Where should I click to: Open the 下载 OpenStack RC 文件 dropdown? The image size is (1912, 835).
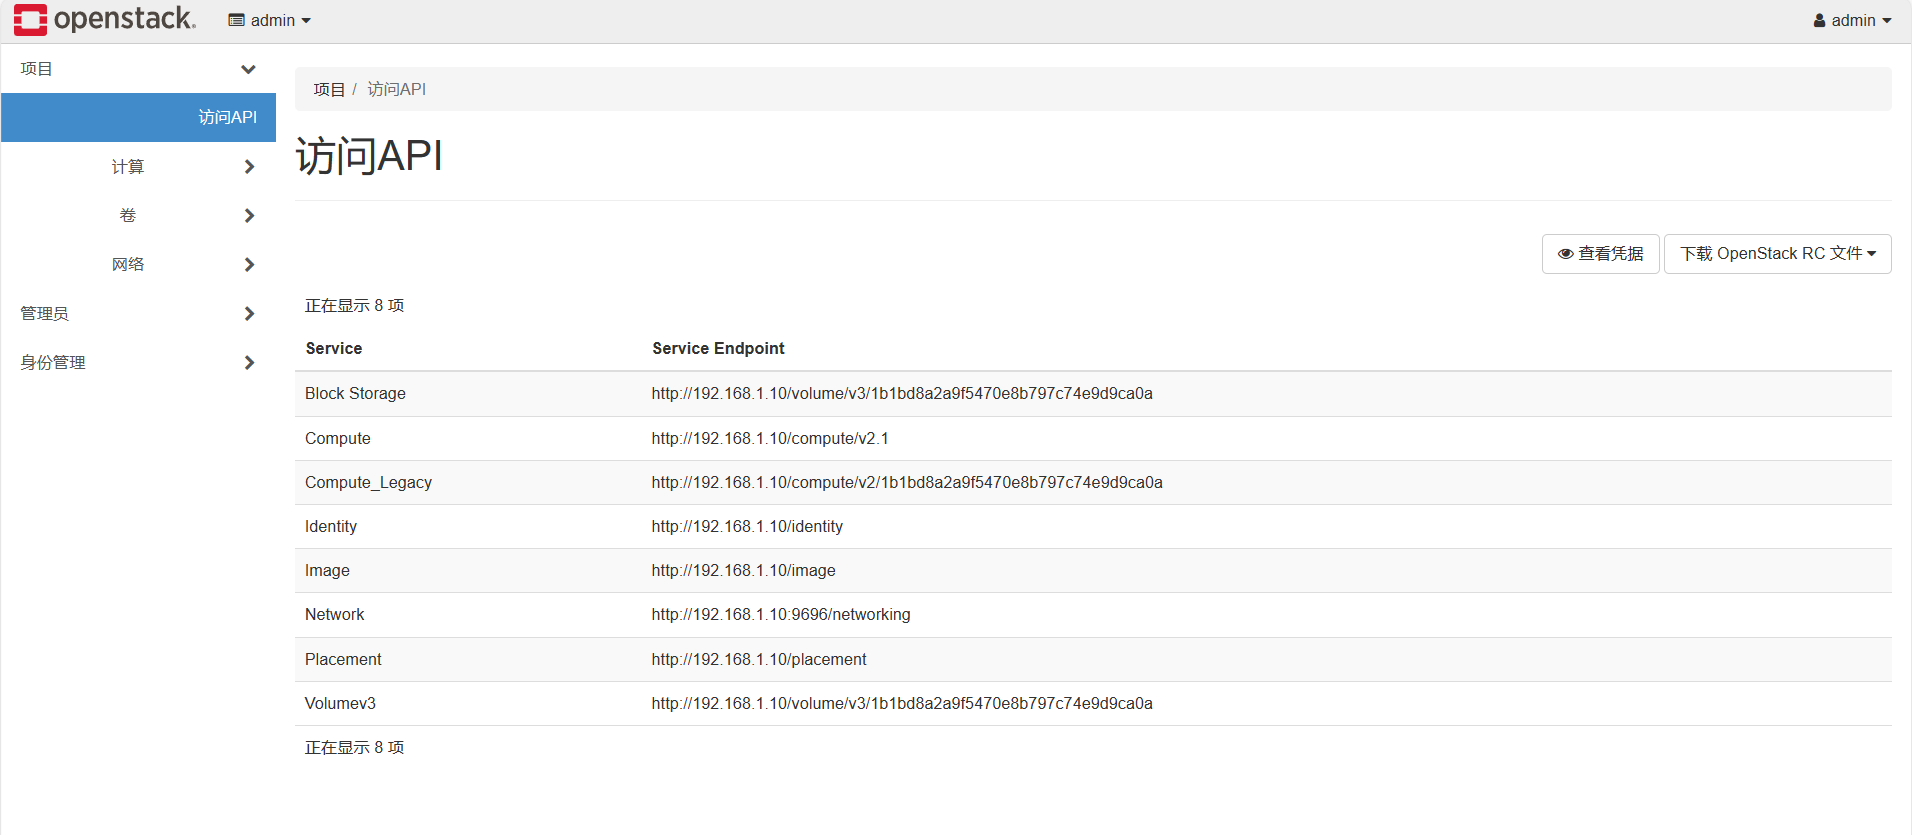point(1777,254)
